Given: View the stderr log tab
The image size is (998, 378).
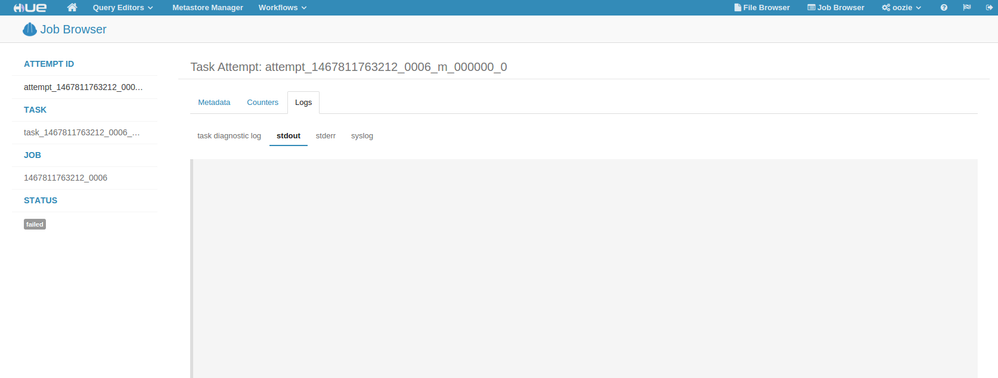Looking at the screenshot, I should 326,136.
